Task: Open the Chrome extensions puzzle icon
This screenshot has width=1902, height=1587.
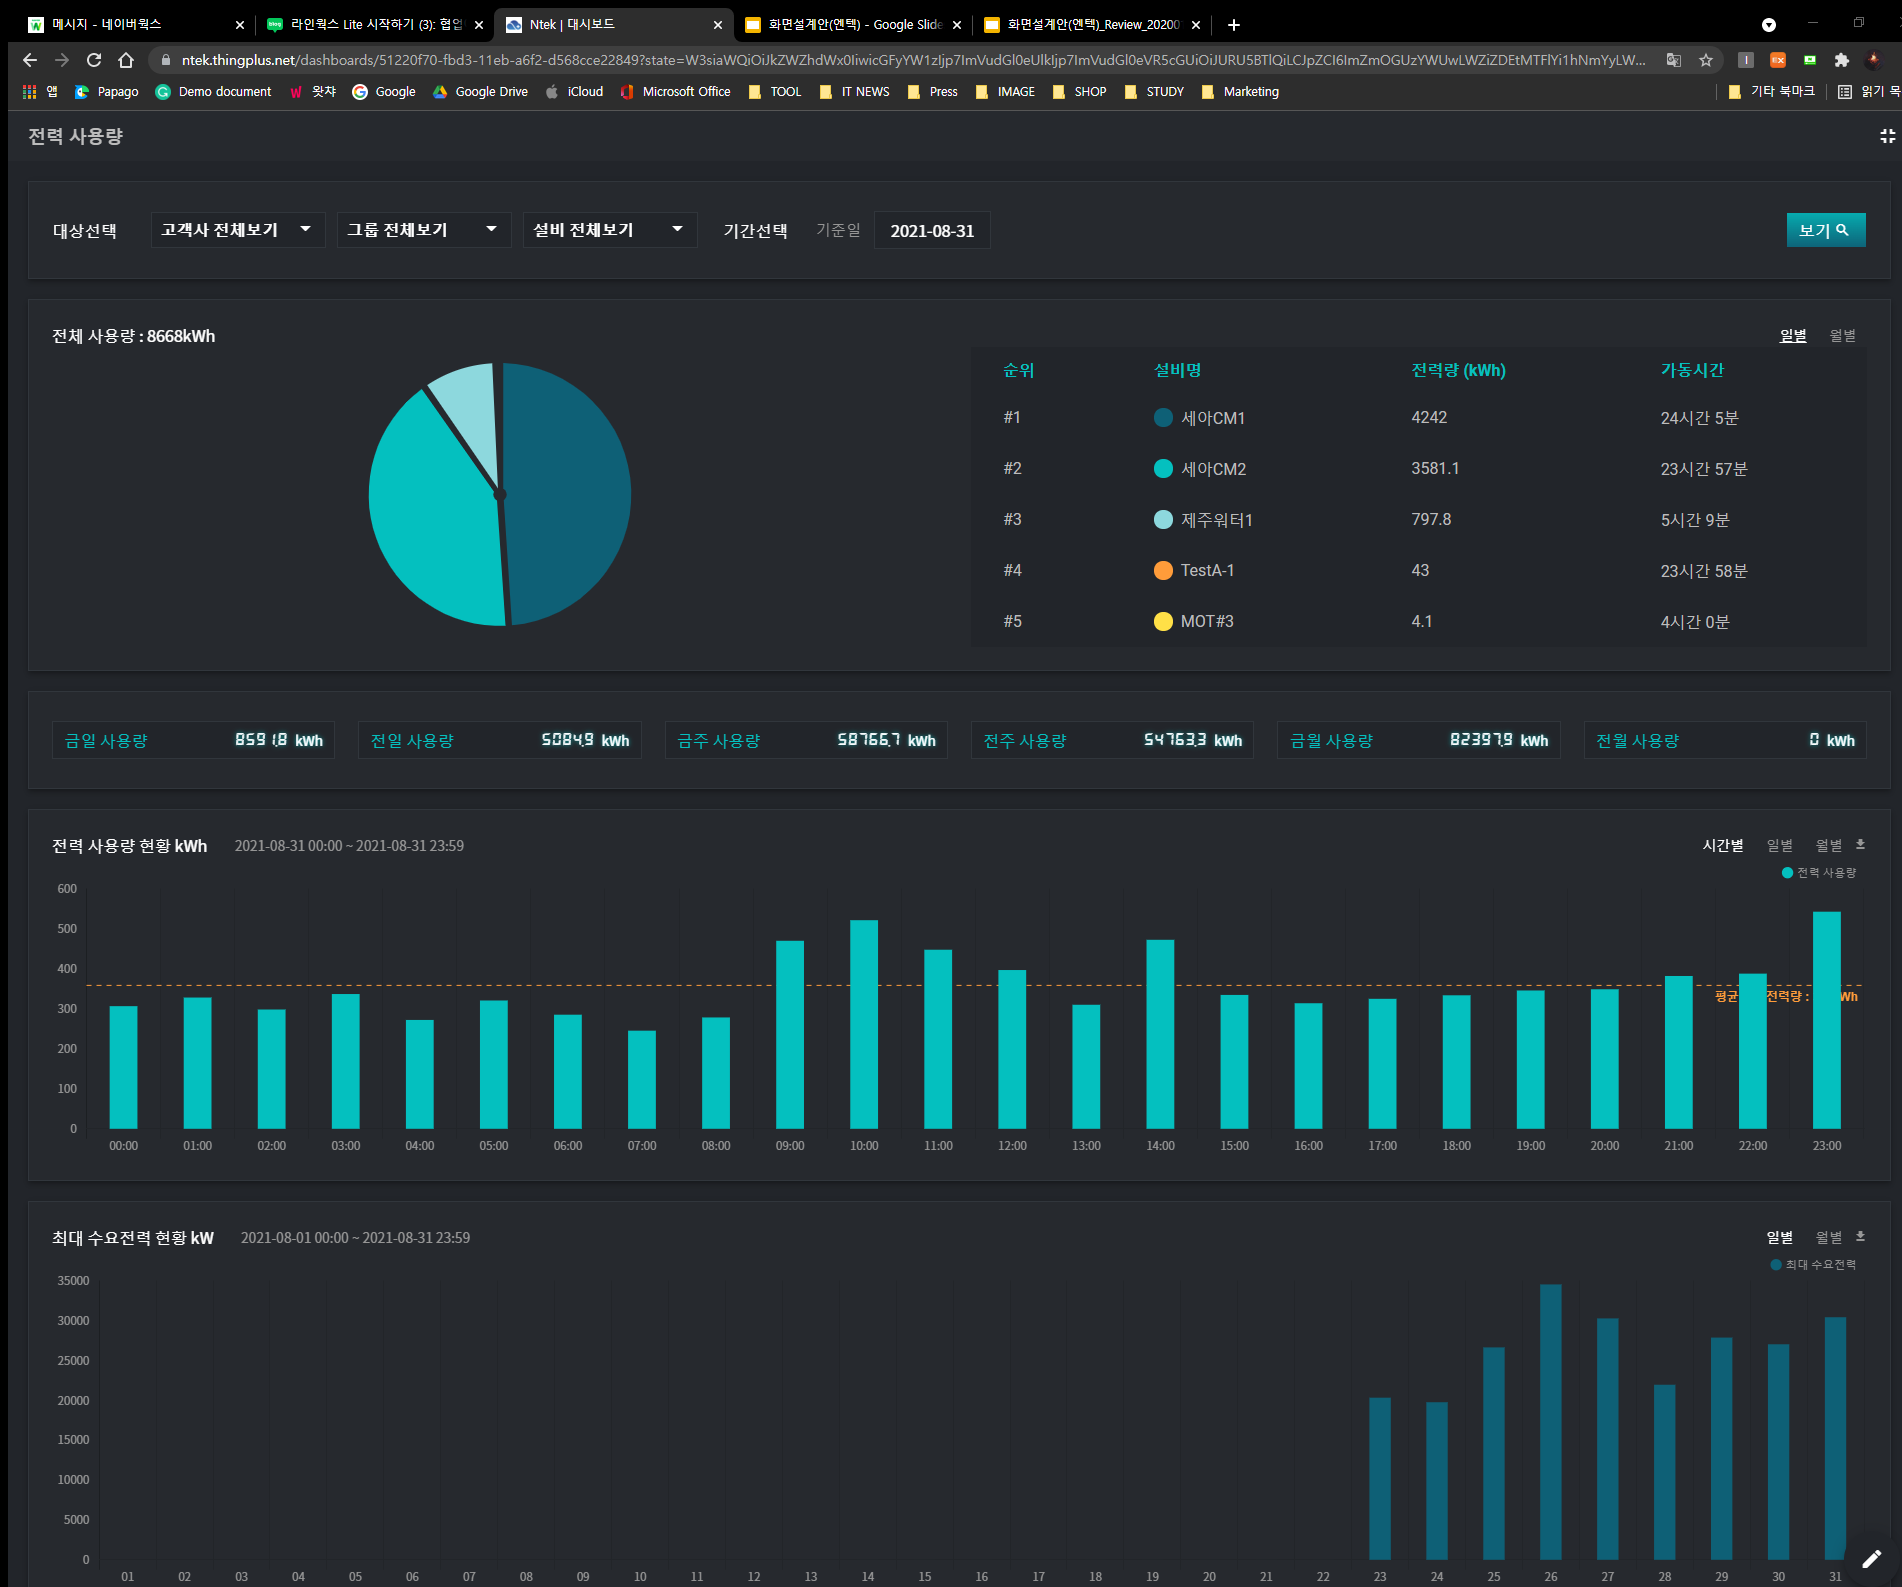Action: coord(1842,60)
